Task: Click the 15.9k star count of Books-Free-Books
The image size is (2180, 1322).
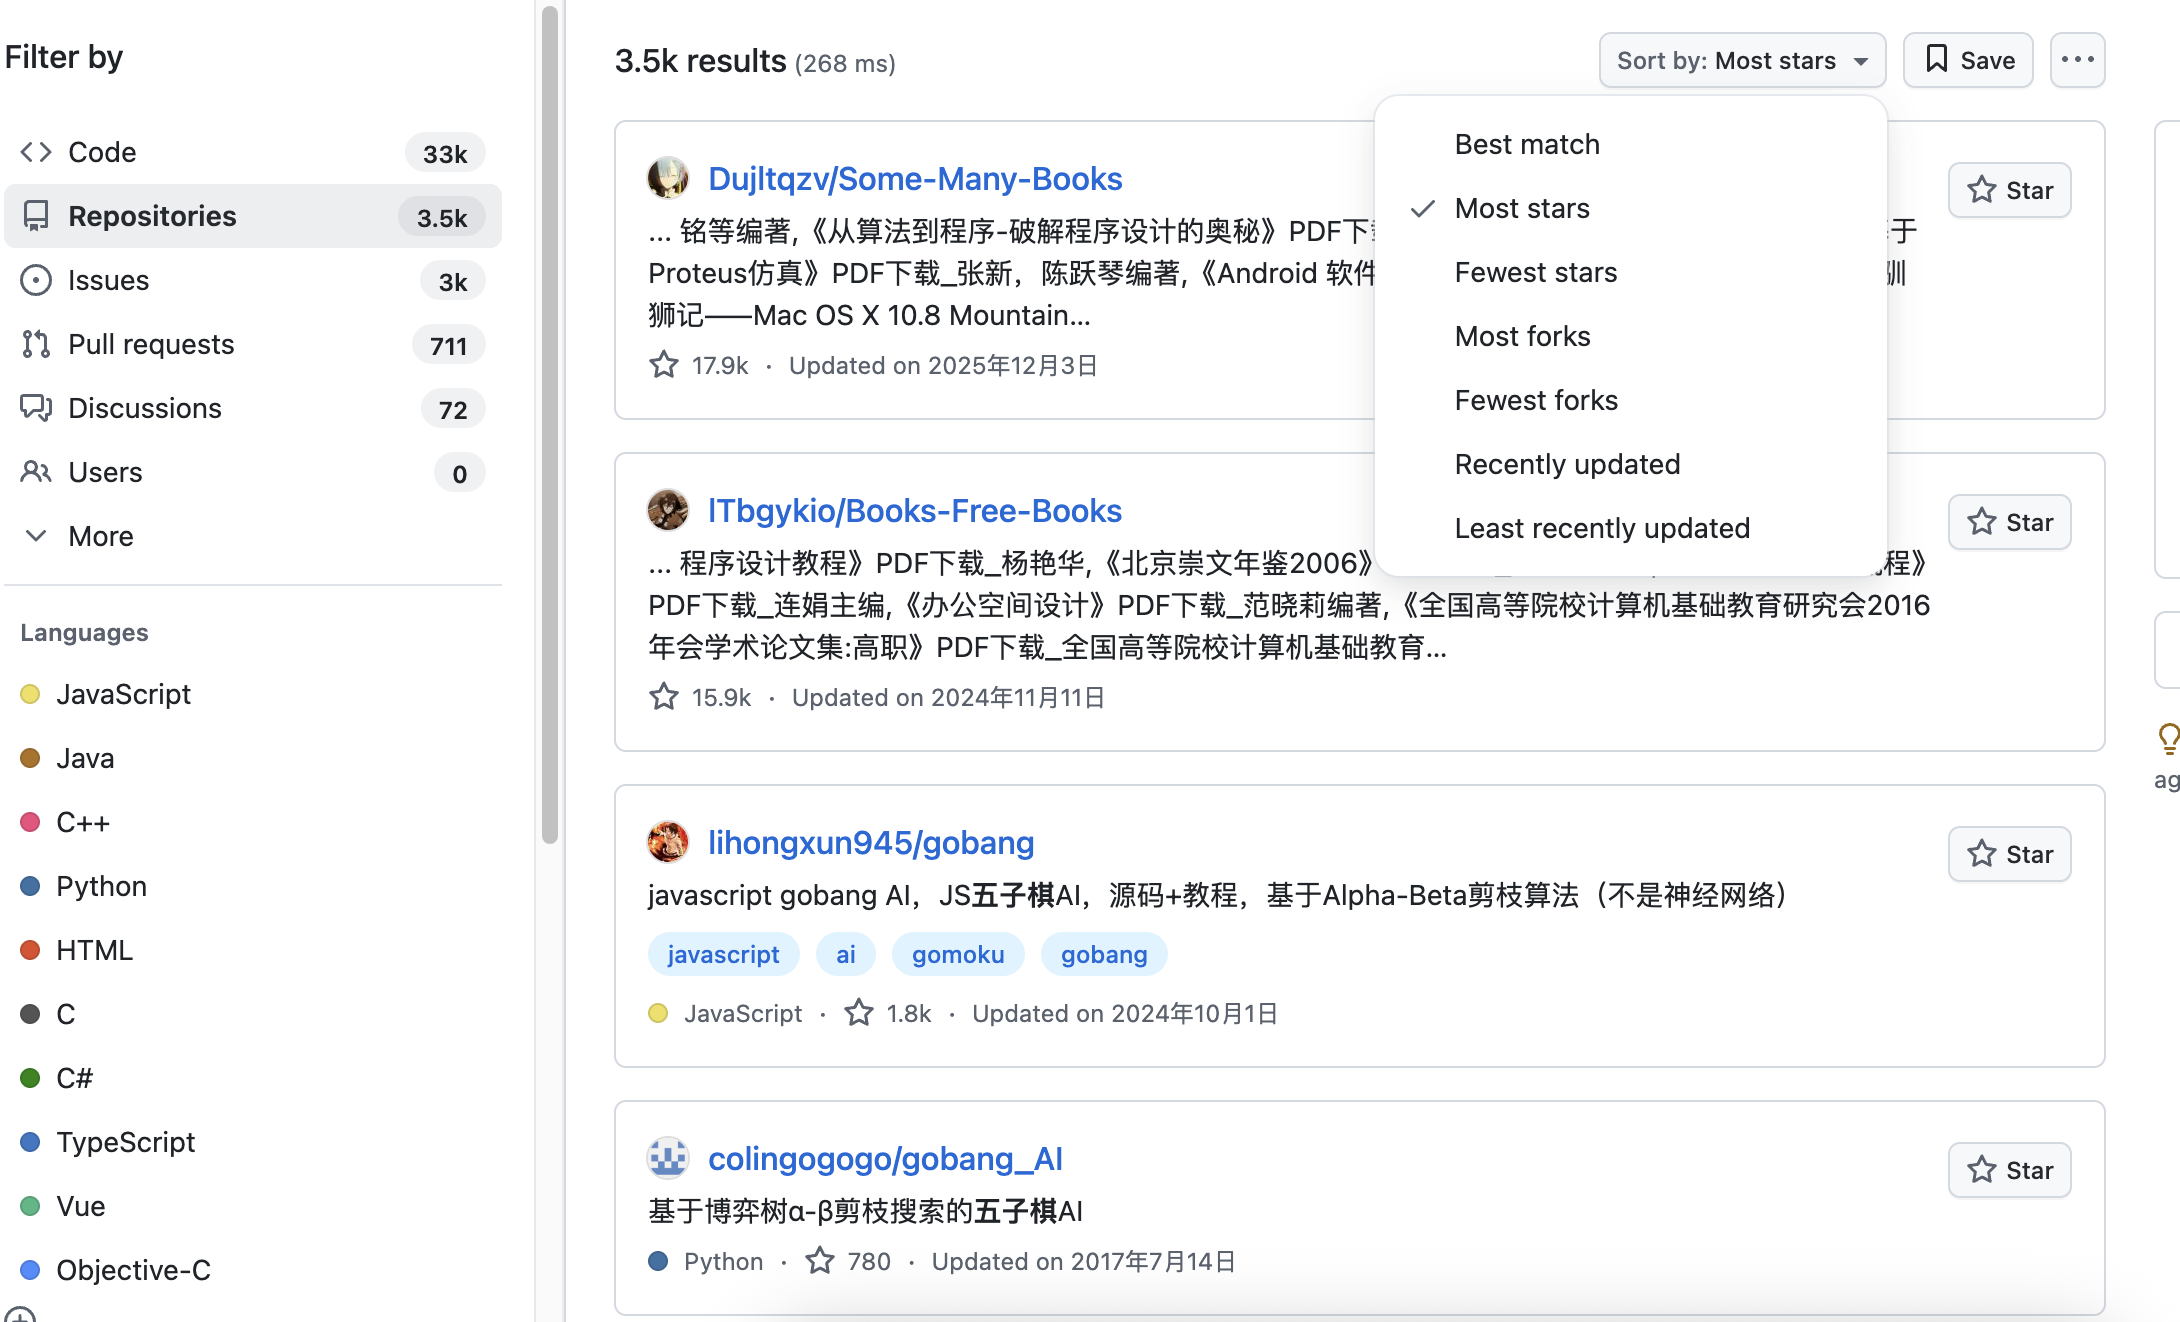Action: [700, 697]
